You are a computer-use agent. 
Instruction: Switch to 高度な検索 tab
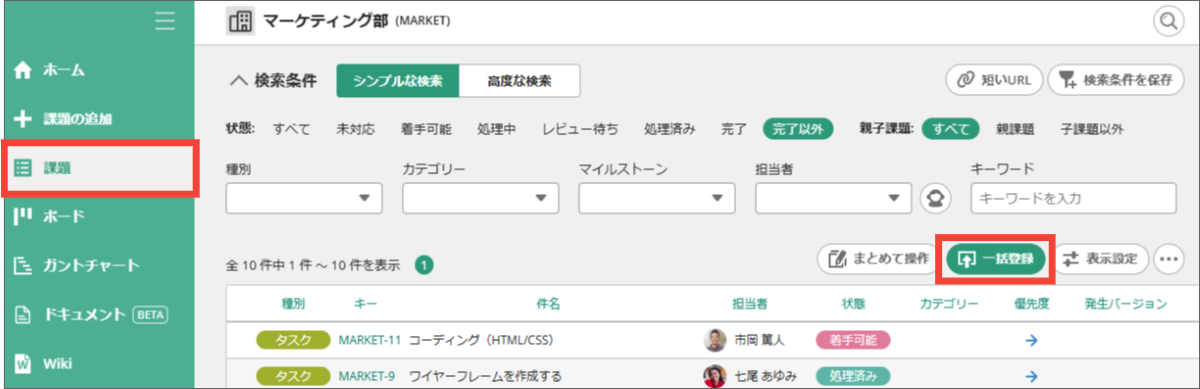[x=519, y=81]
